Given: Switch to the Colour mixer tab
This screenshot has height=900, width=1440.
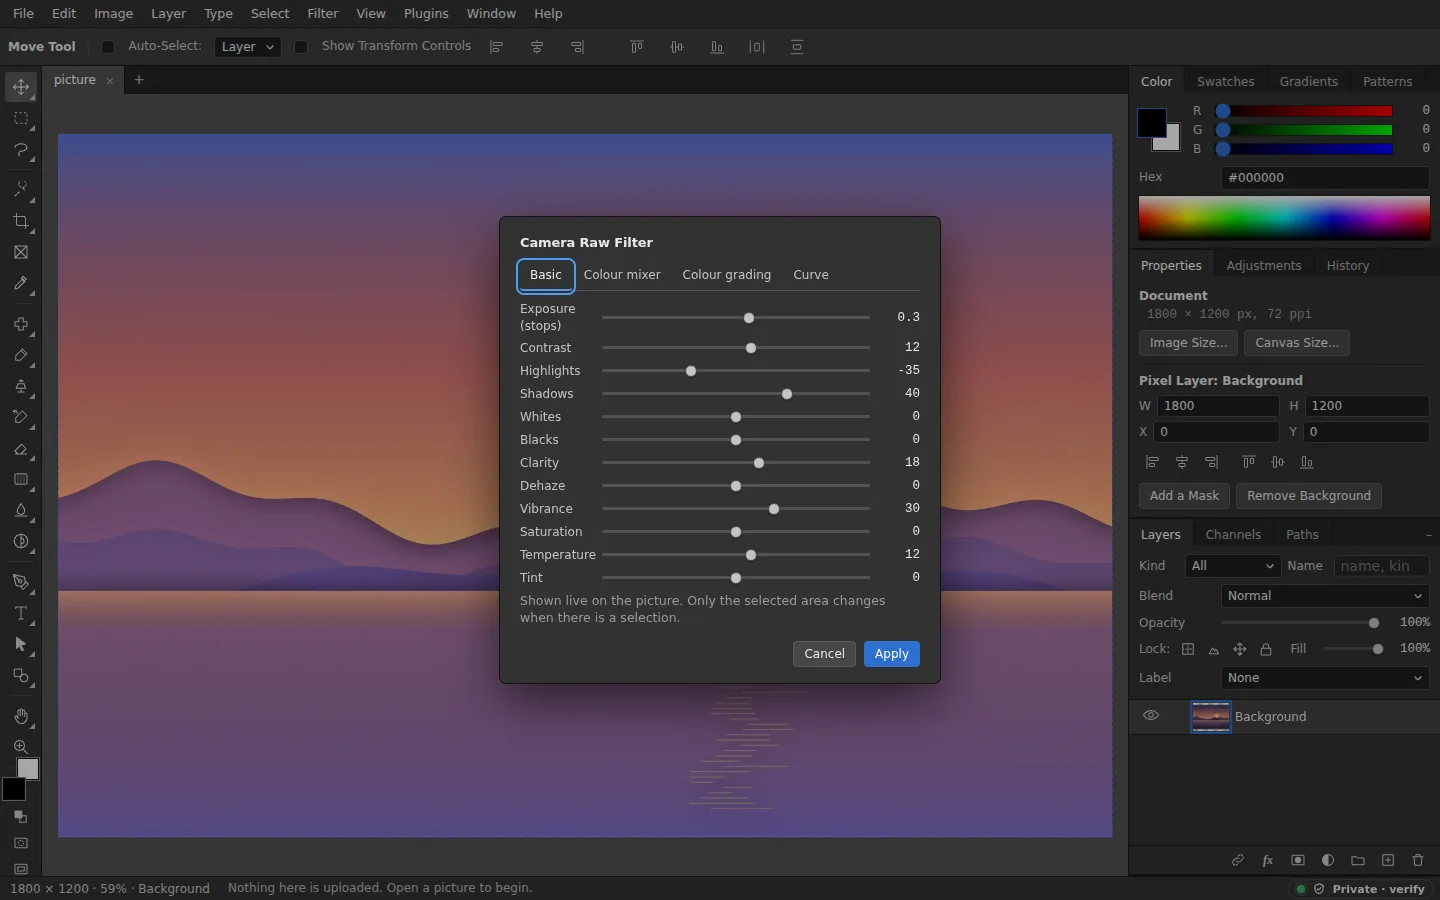Looking at the screenshot, I should [622, 275].
